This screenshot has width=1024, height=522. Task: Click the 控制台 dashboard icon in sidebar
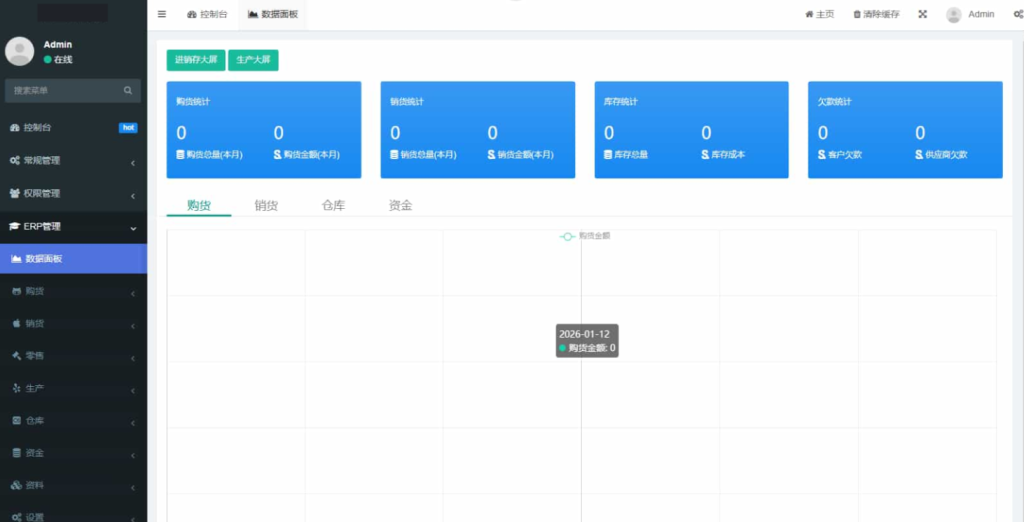click(x=15, y=128)
